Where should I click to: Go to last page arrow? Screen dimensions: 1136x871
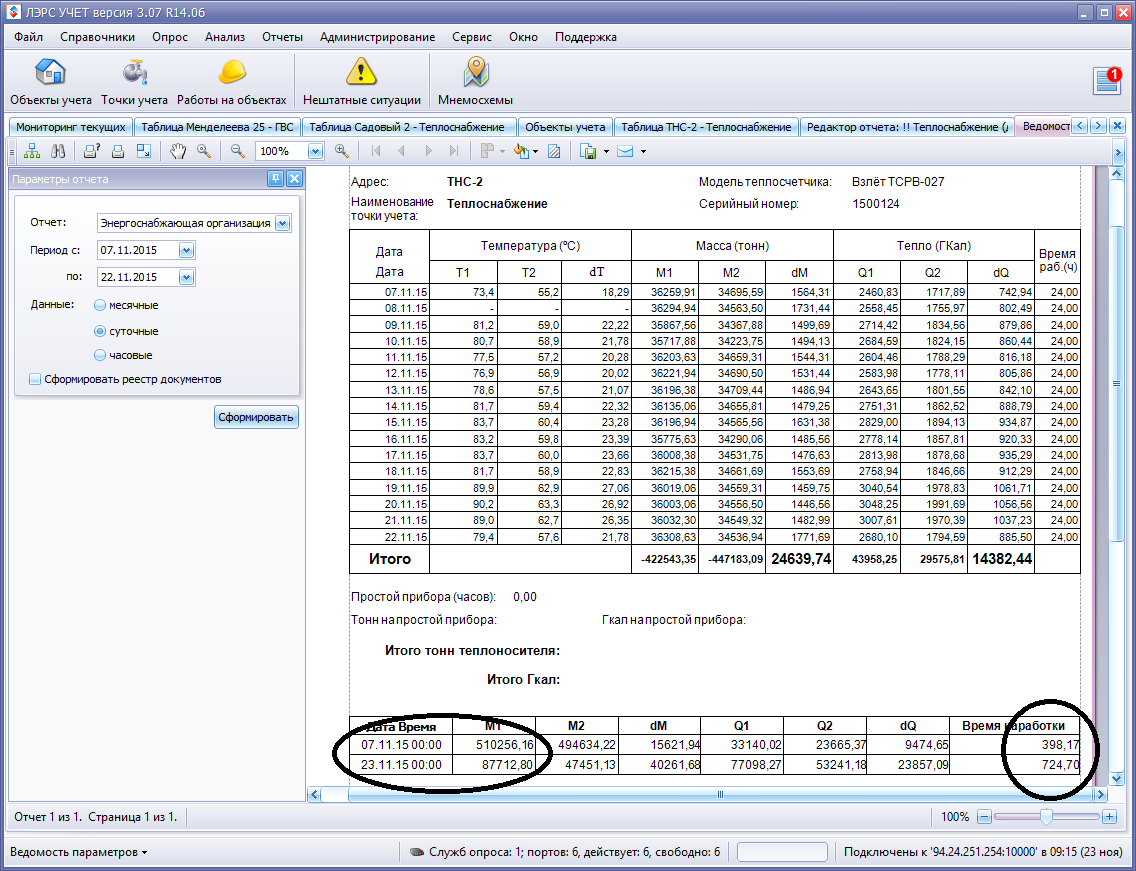click(454, 151)
